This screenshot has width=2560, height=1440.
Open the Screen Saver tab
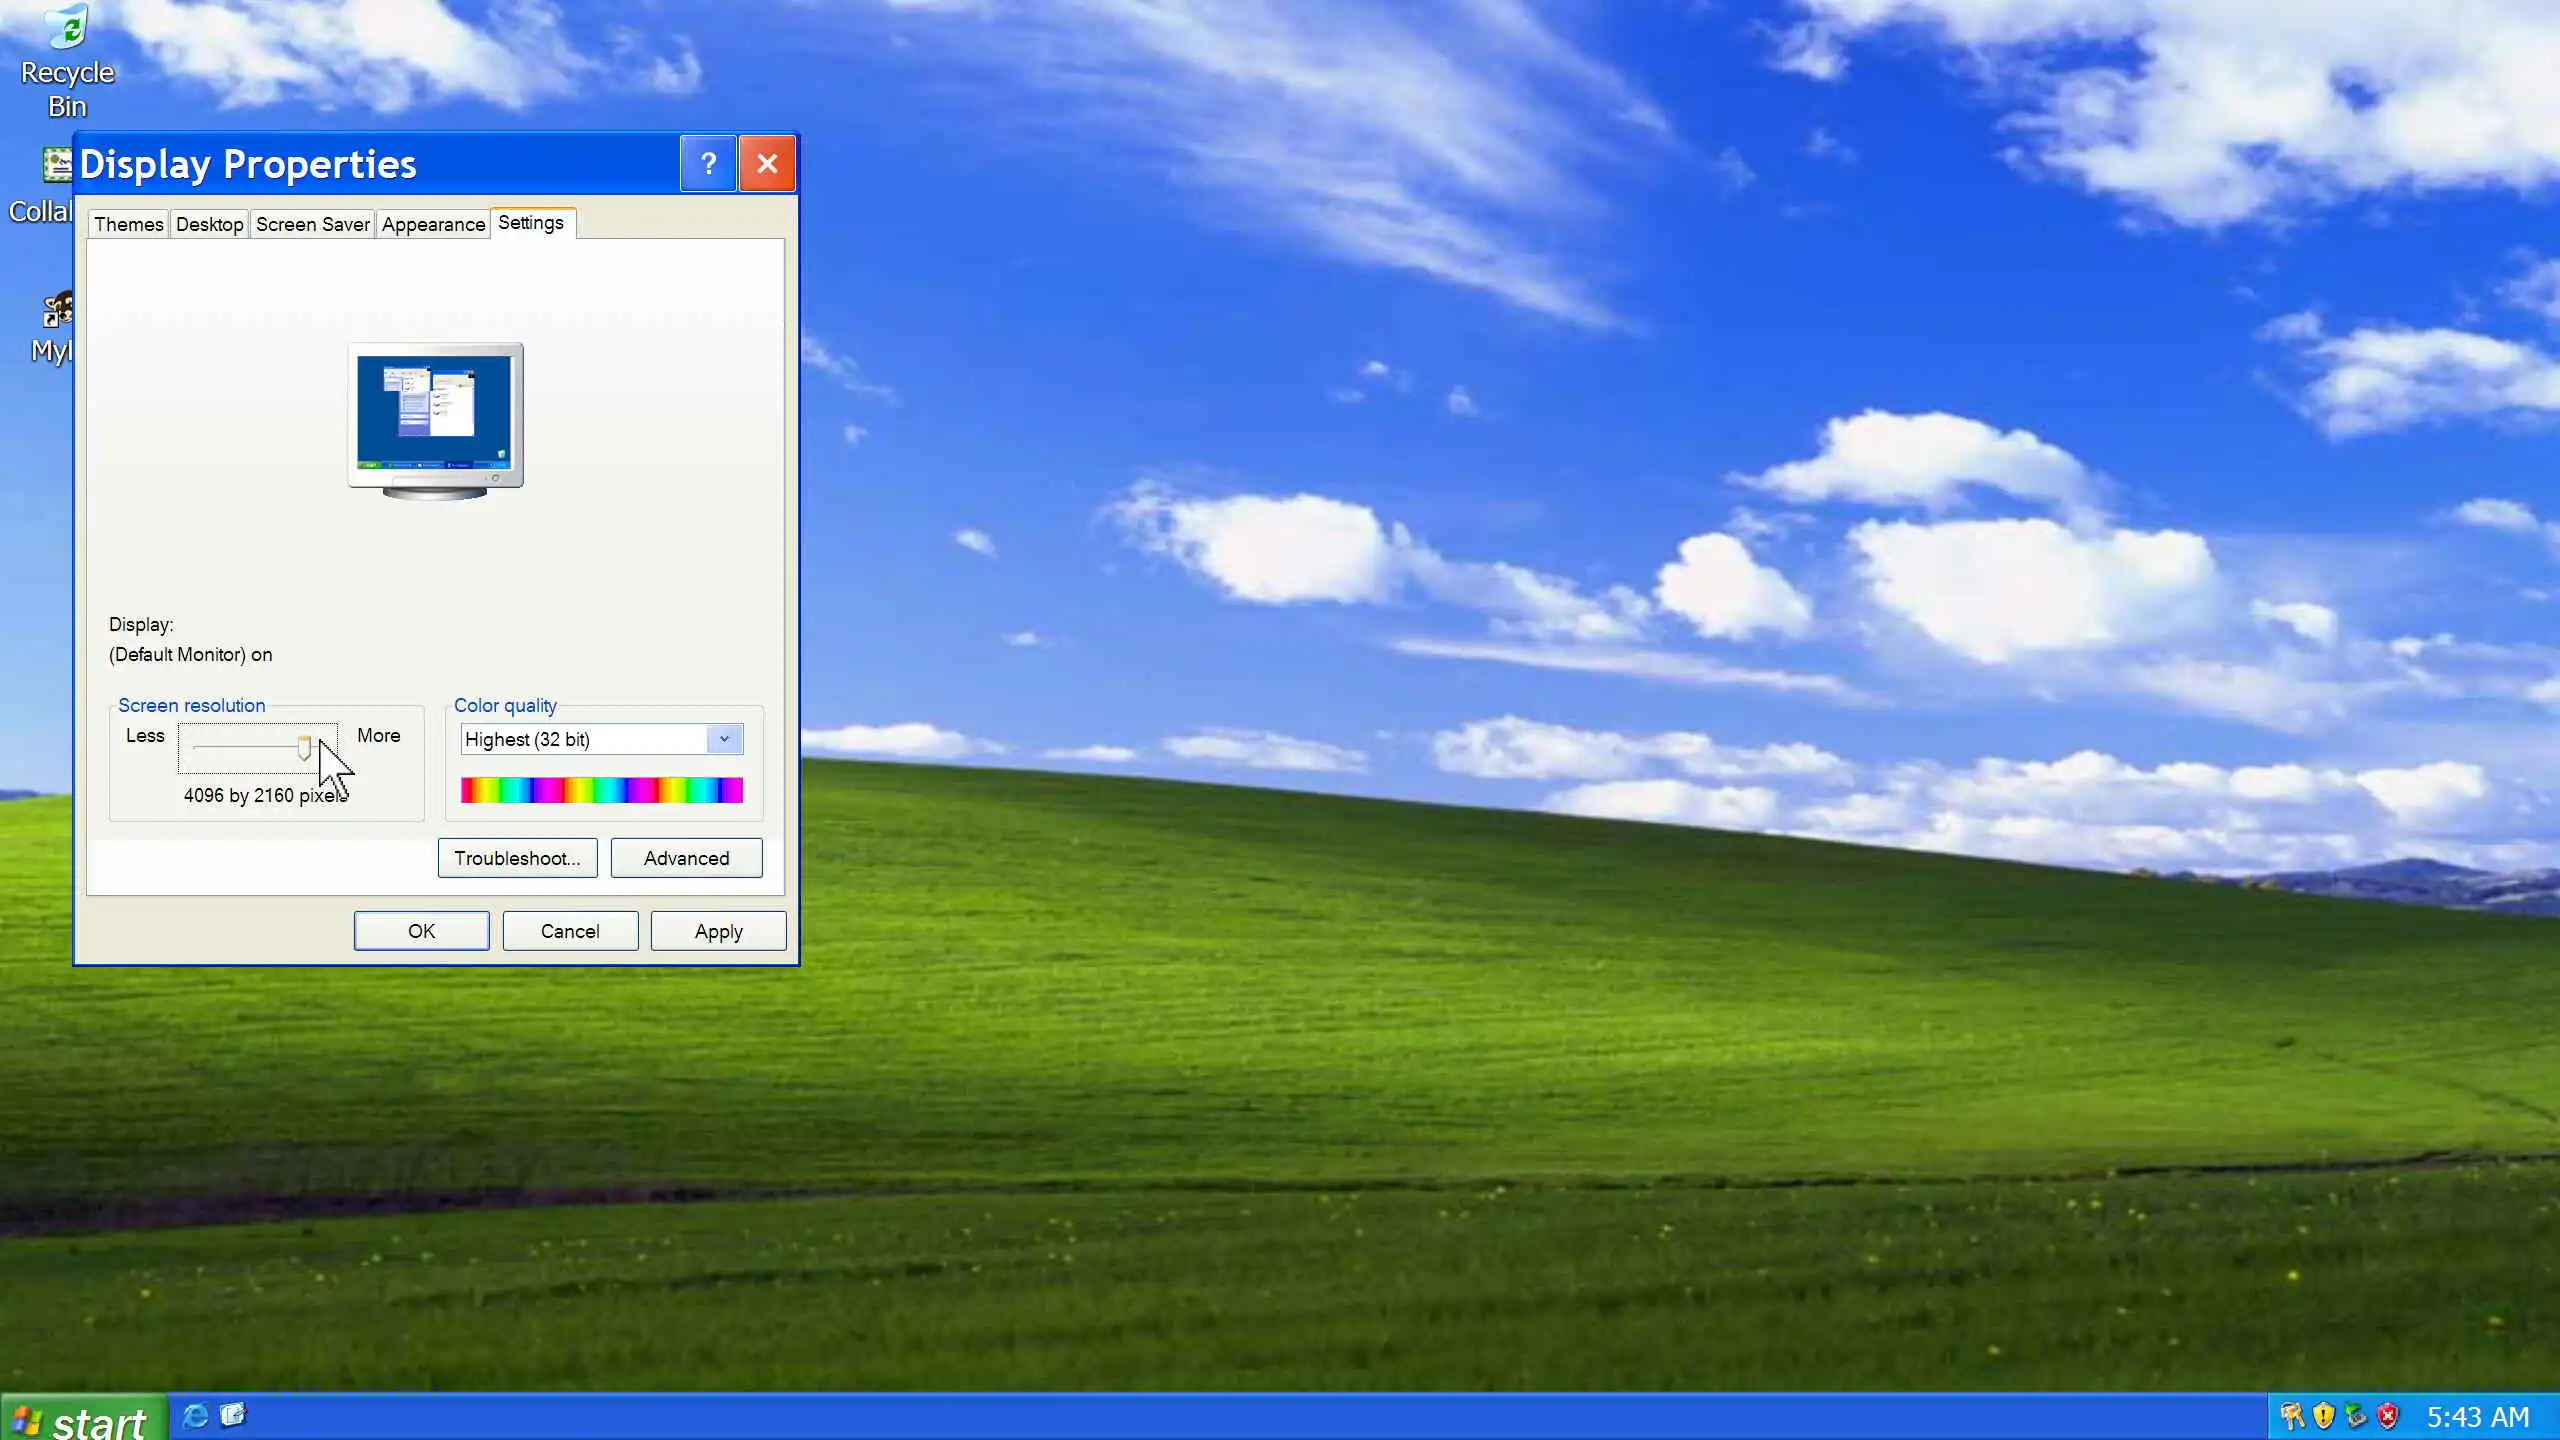click(313, 224)
